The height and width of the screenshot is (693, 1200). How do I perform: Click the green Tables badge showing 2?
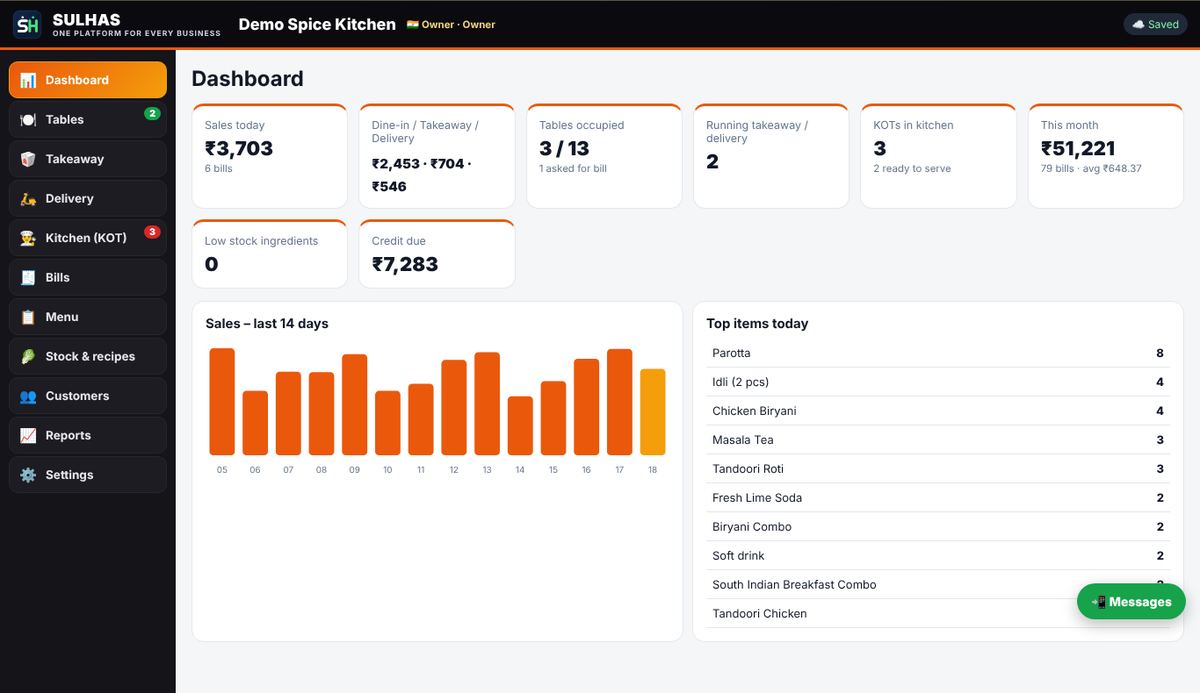[x=152, y=114]
